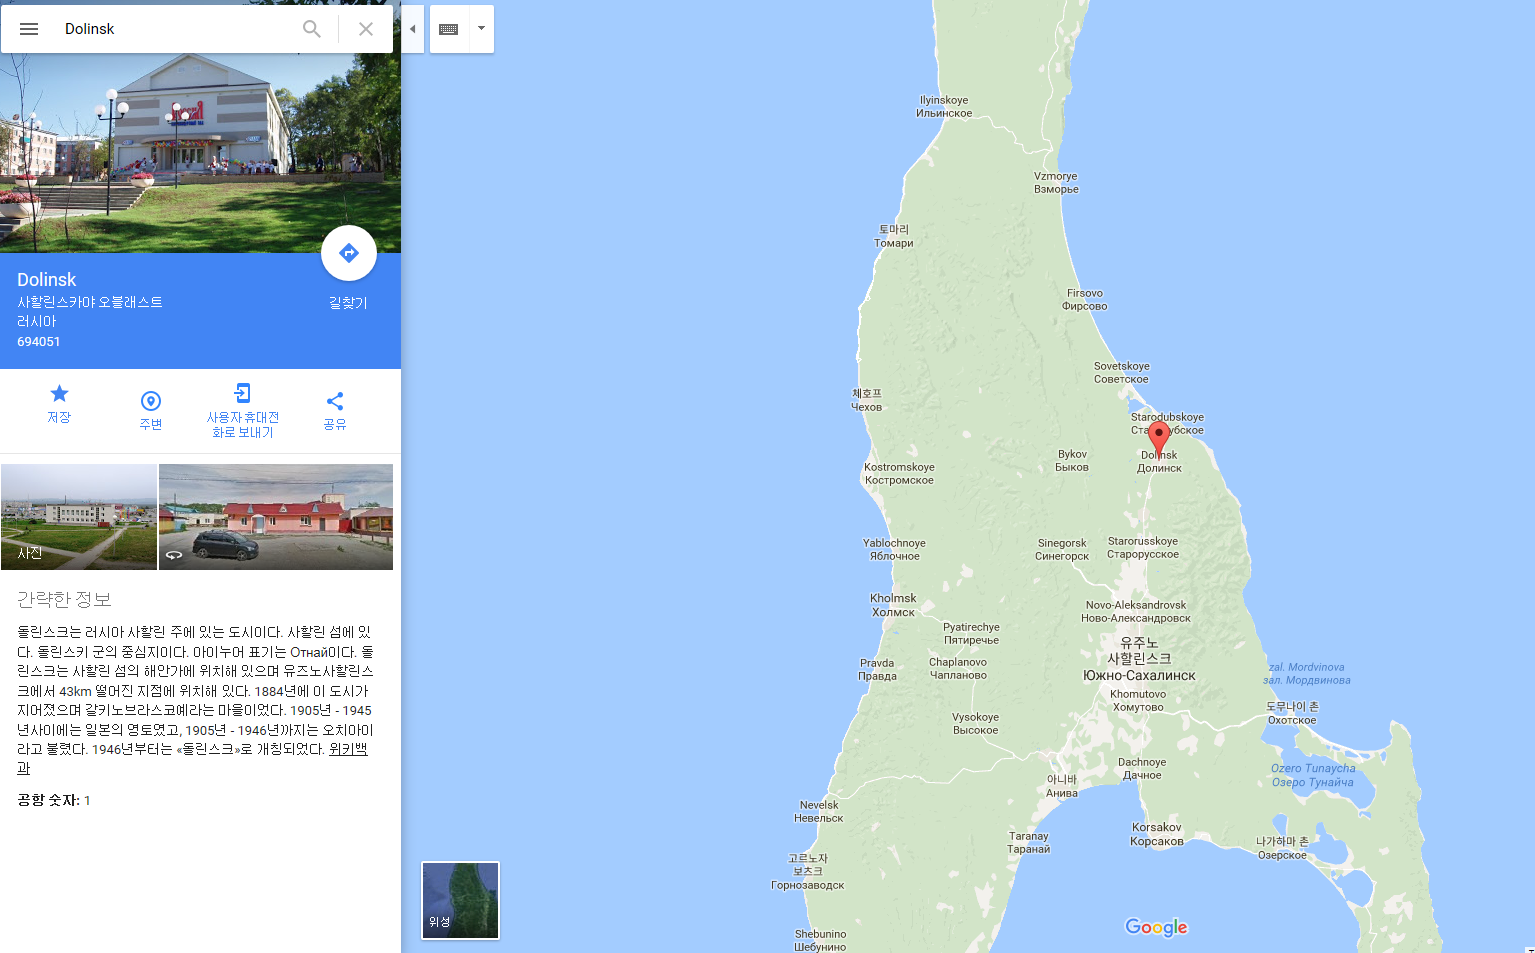Click the airport count number link

tap(87, 800)
